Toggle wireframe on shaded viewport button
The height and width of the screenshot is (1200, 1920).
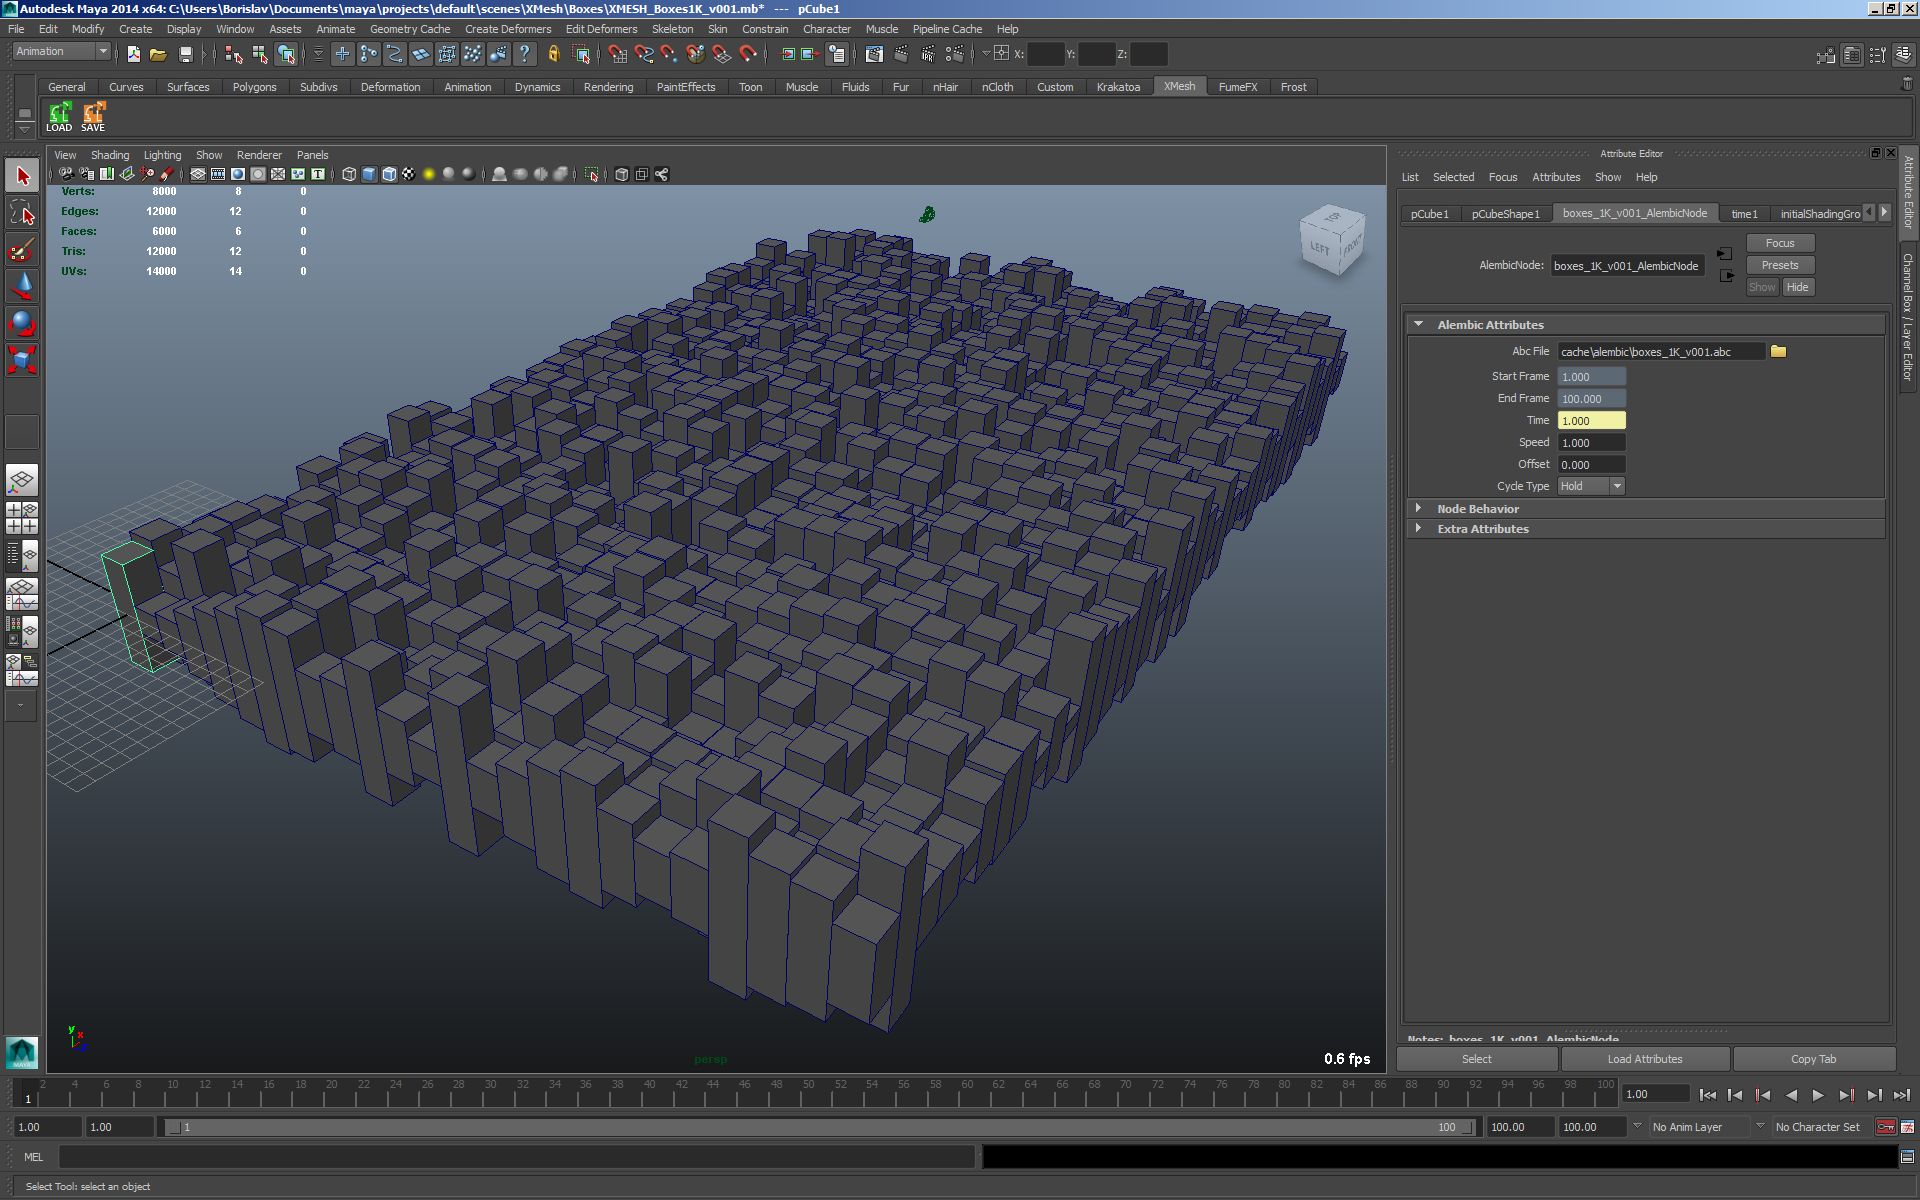coord(389,174)
